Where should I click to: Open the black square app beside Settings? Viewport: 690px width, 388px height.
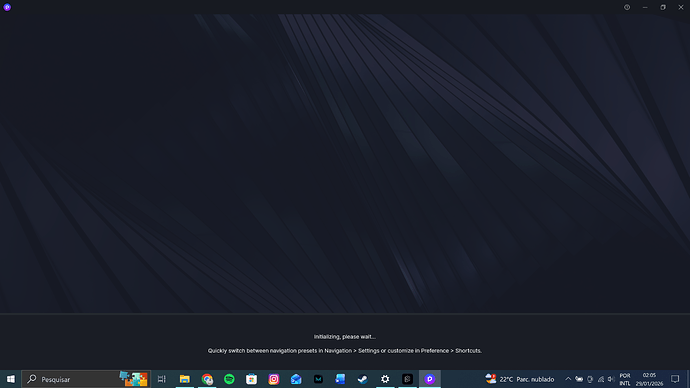pos(407,379)
